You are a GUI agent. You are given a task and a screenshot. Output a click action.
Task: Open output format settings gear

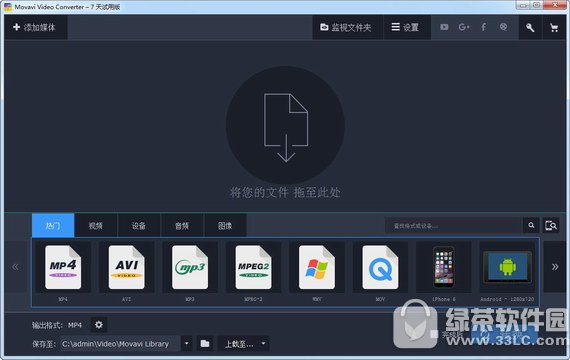click(99, 325)
